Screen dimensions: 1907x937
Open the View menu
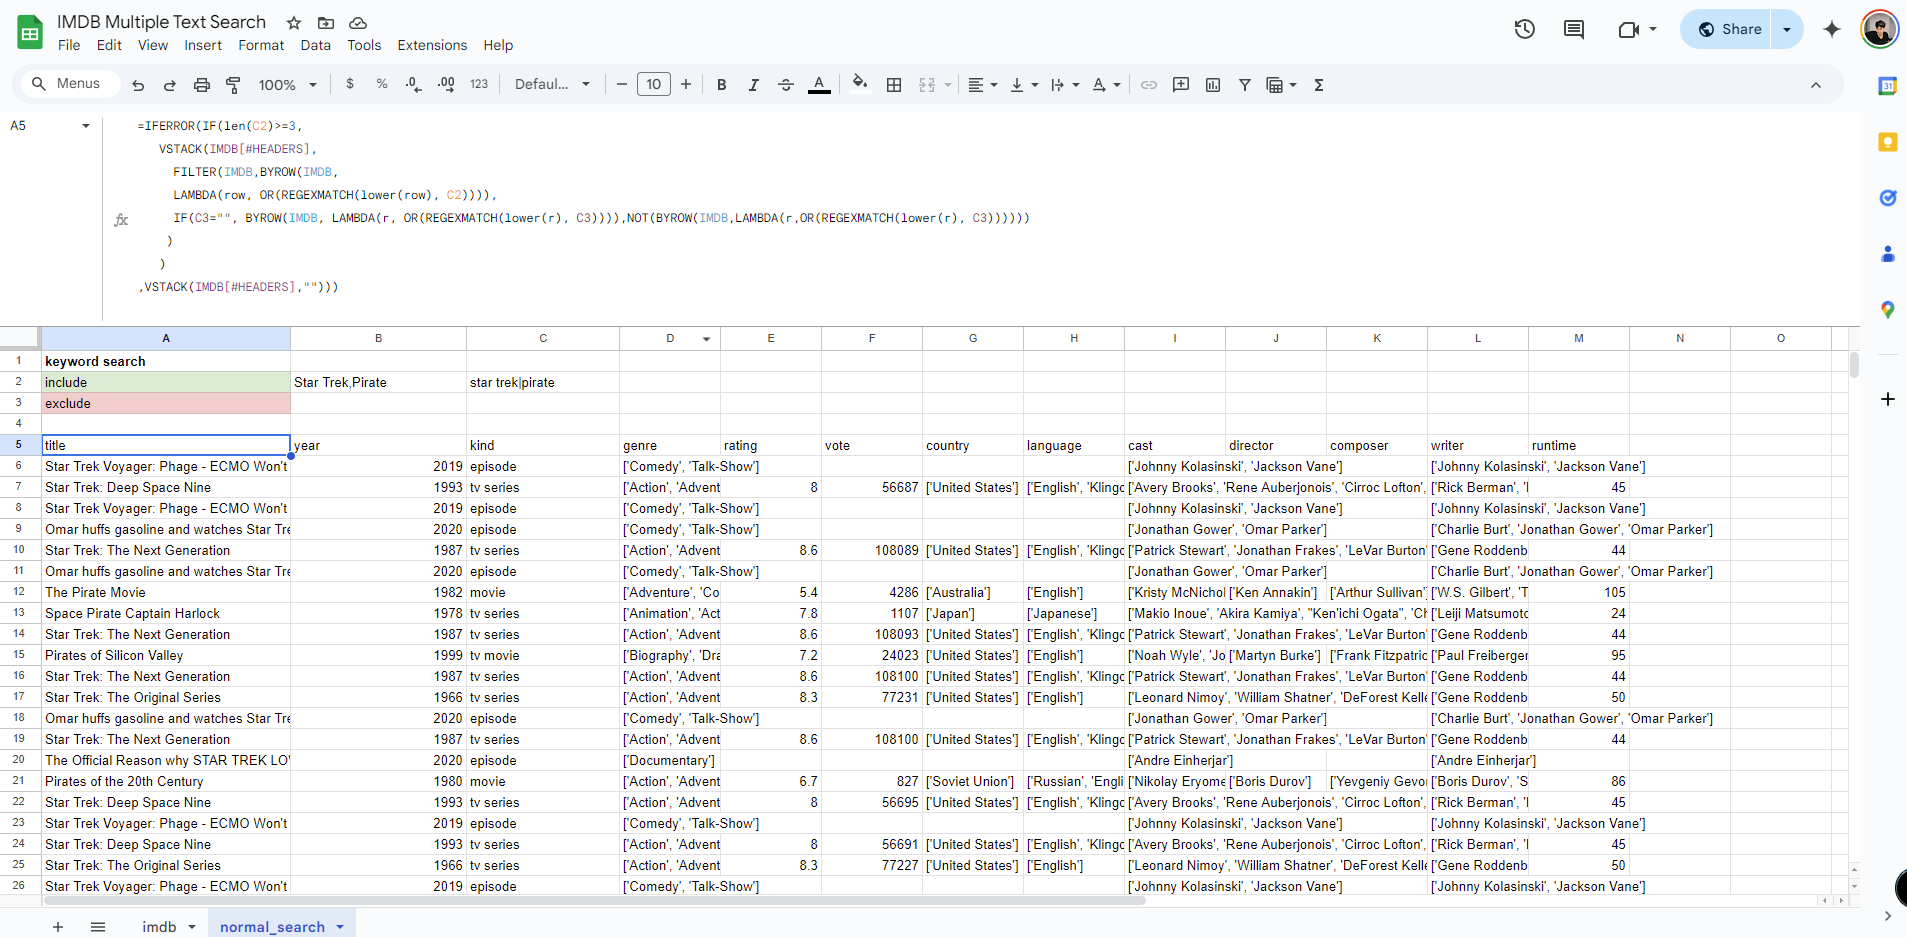(x=153, y=45)
